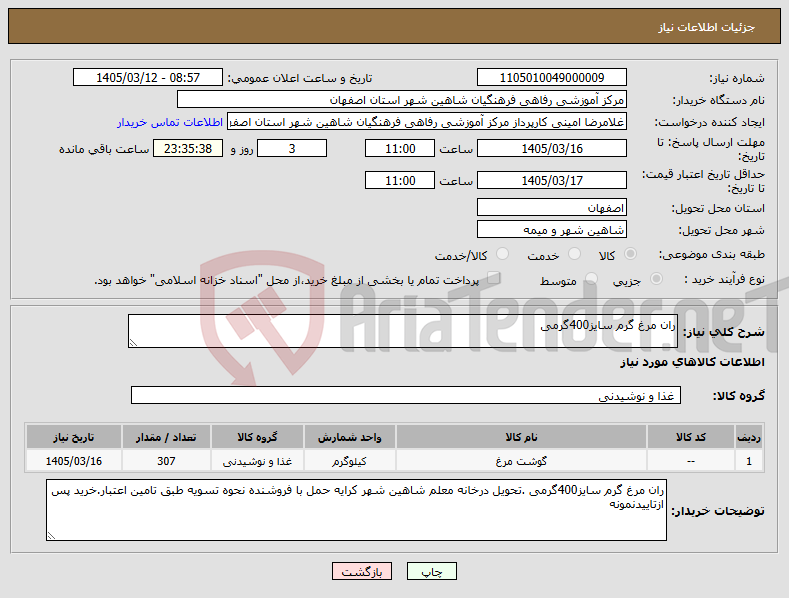
Task: Click the توضیحات خریدار text area
Action: point(356,510)
